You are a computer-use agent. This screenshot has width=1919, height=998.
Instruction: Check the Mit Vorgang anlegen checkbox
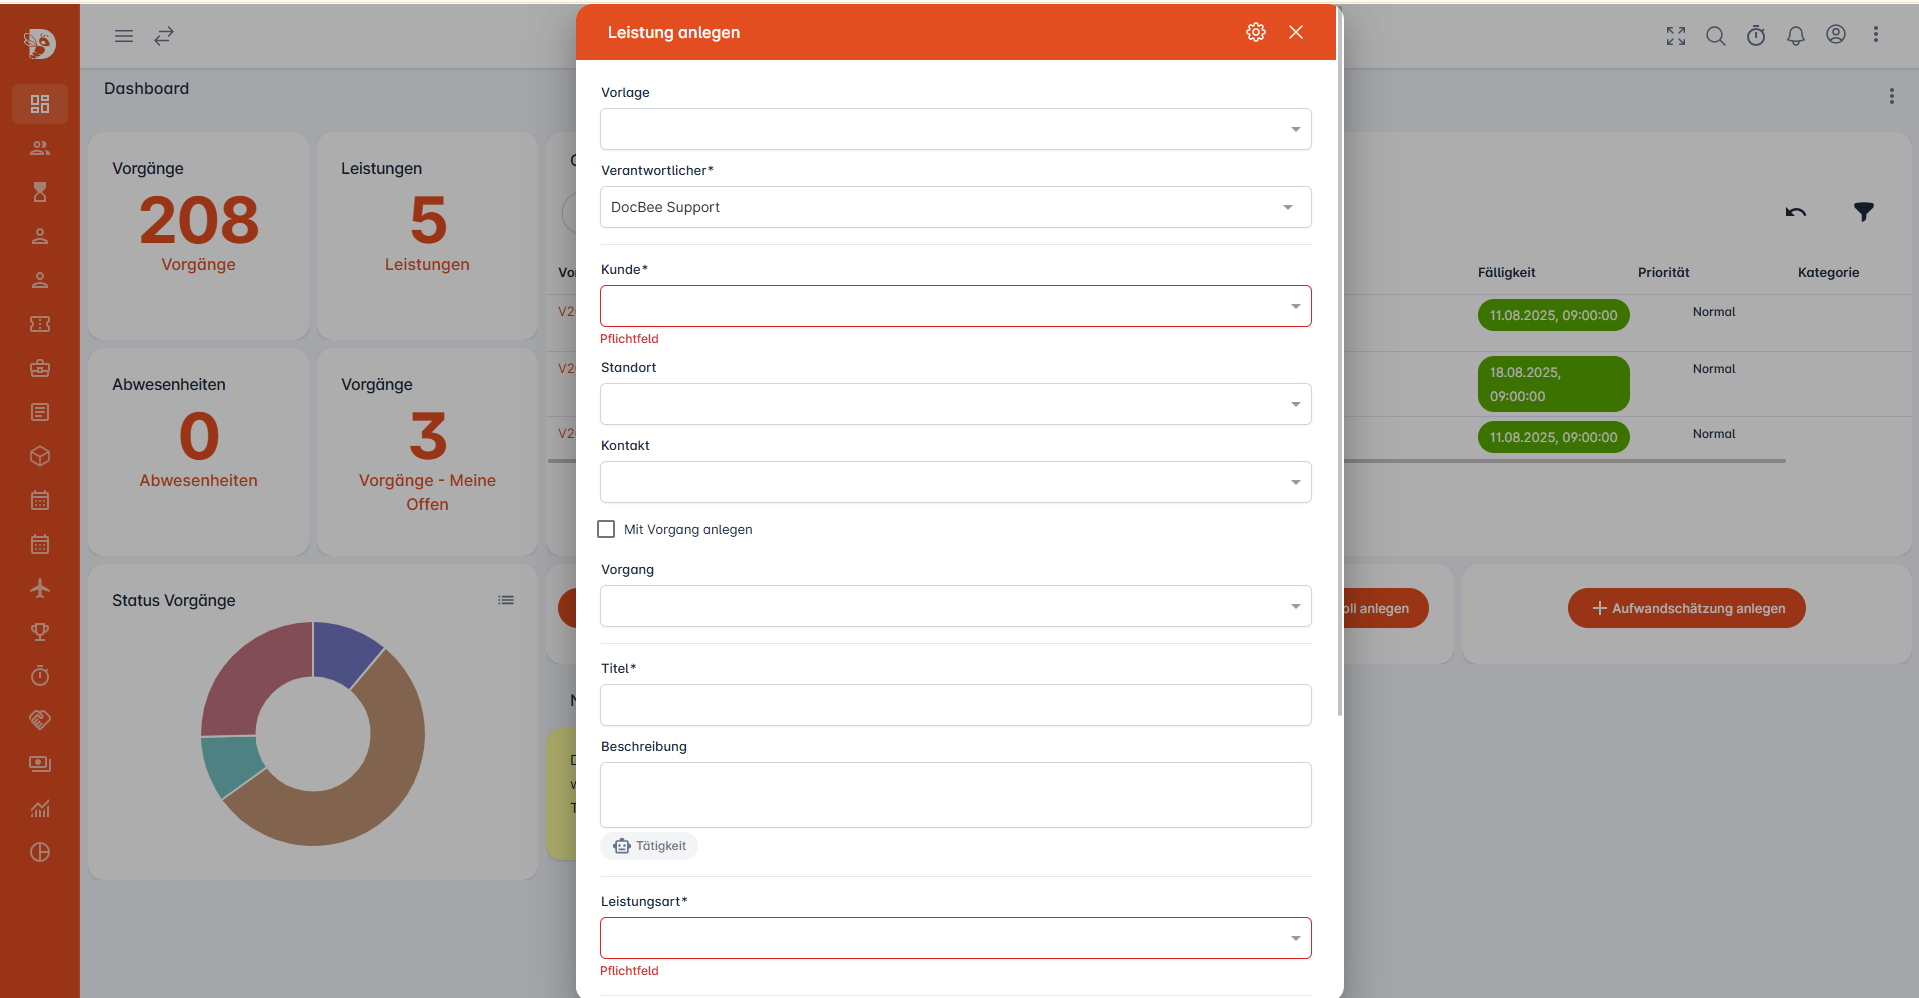tap(606, 529)
